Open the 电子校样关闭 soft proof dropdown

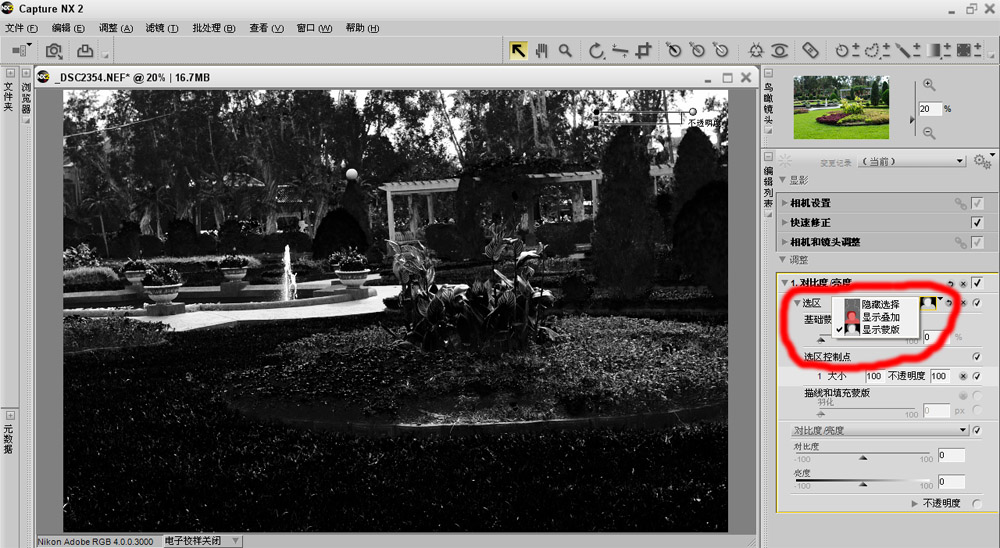[202, 541]
